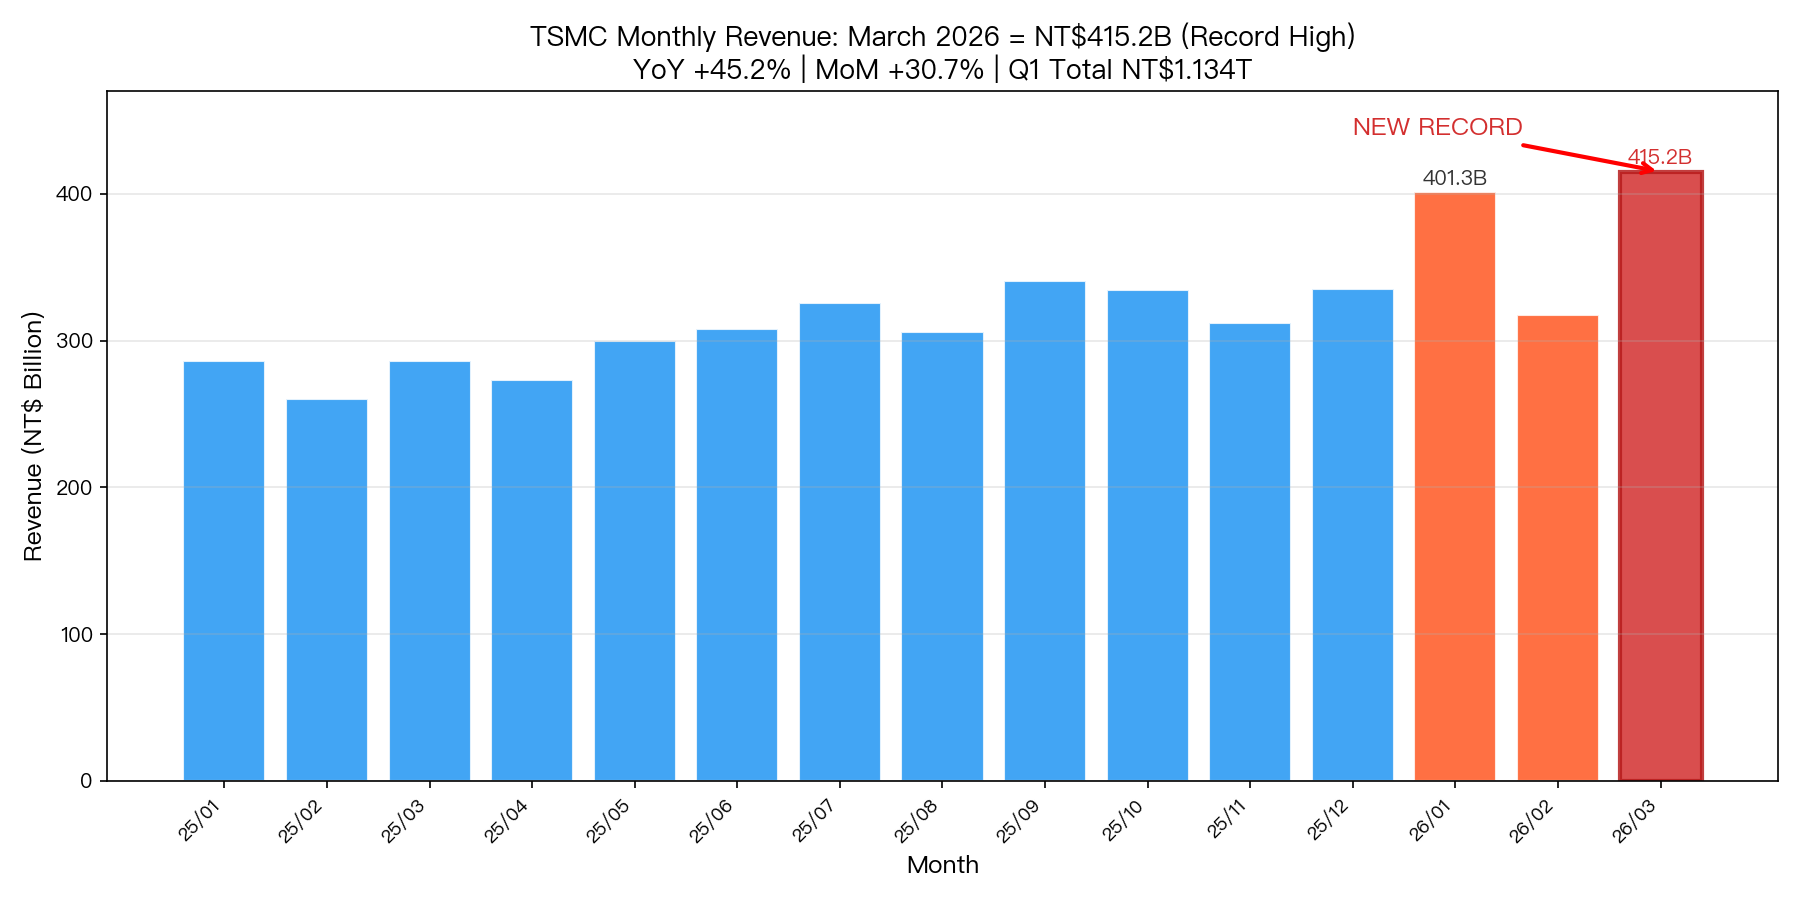Click the 100 y-axis tick label
Image resolution: width=1800 pixels, height=900 pixels.
tap(79, 634)
